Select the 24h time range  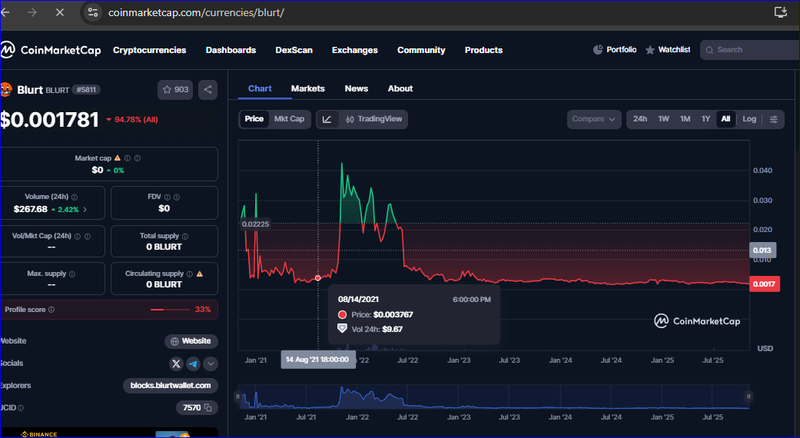640,119
